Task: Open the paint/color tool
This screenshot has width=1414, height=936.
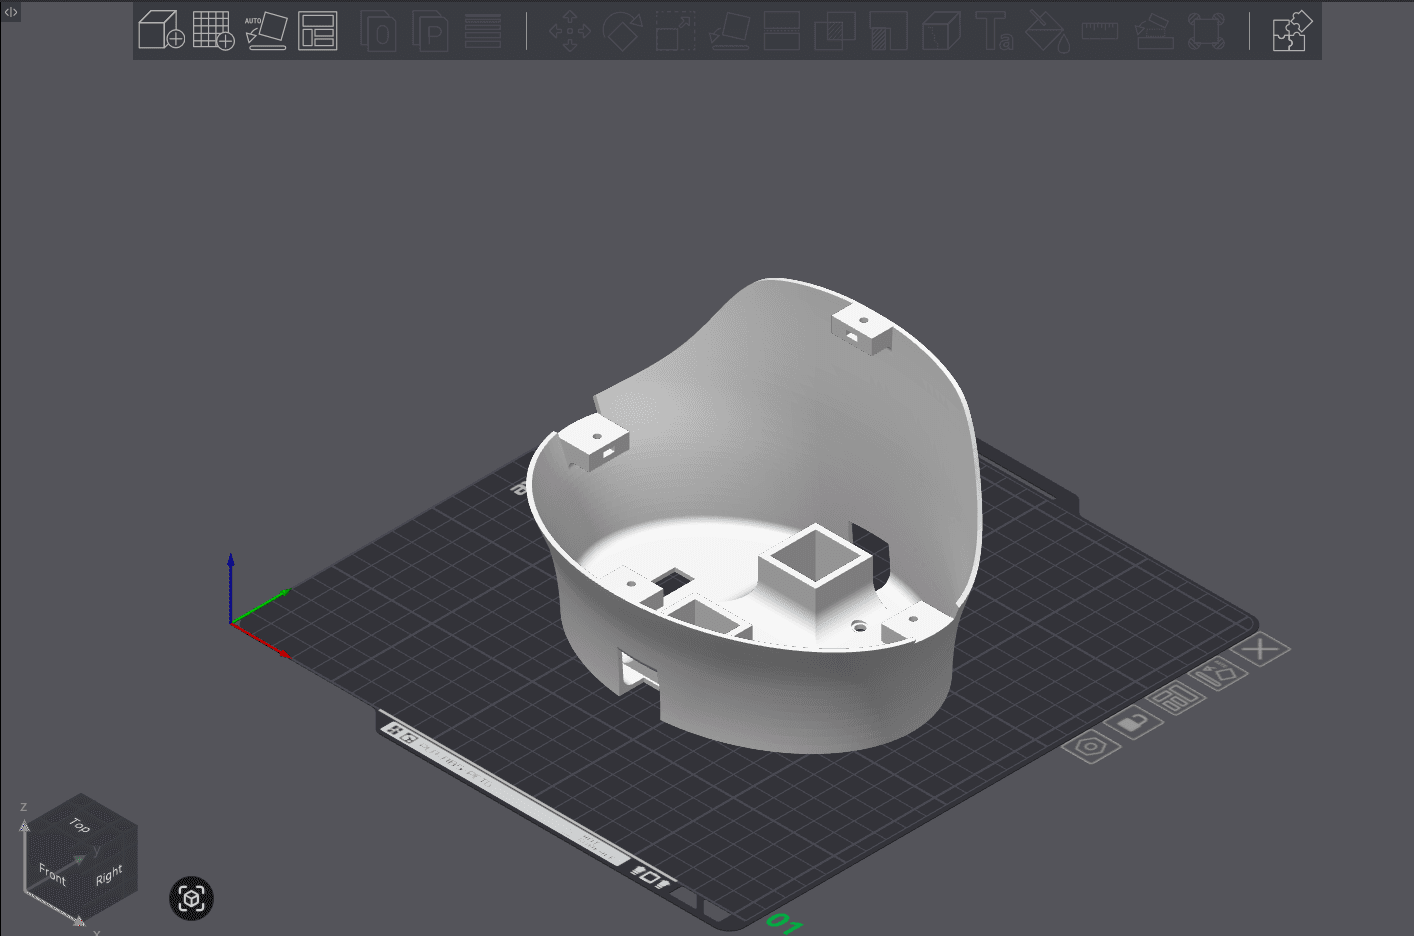Action: click(x=1048, y=31)
